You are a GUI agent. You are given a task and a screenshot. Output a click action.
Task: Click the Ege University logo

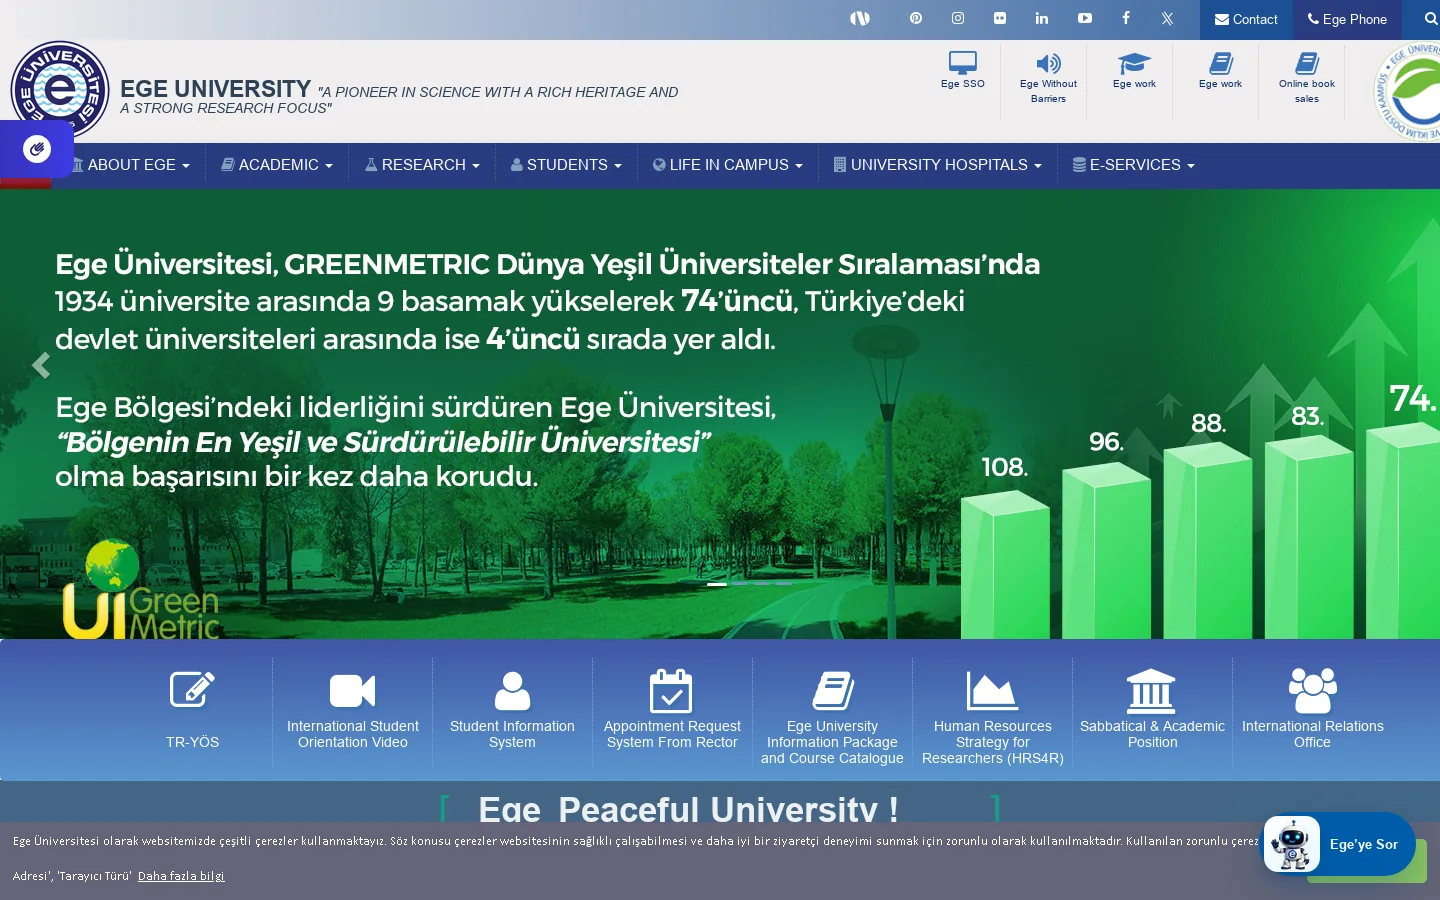coord(60,90)
